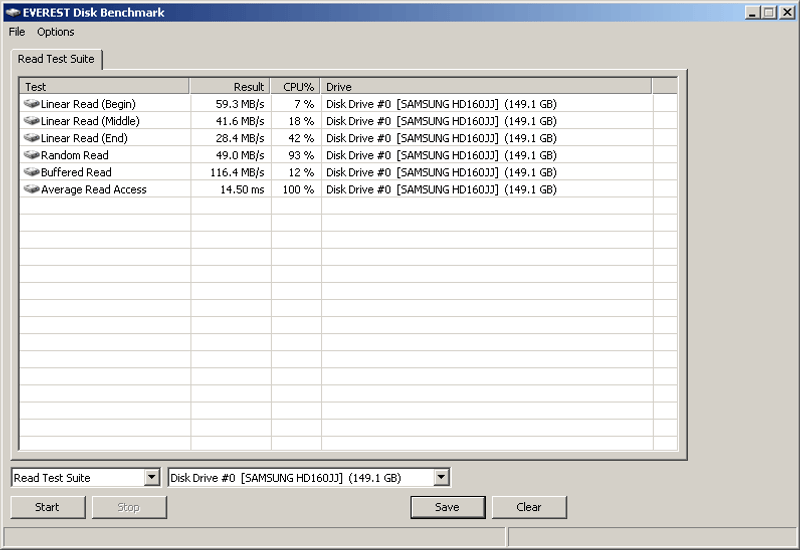Click the 59.3 MB/s result value
Image resolution: width=800 pixels, height=550 pixels.
(x=240, y=104)
